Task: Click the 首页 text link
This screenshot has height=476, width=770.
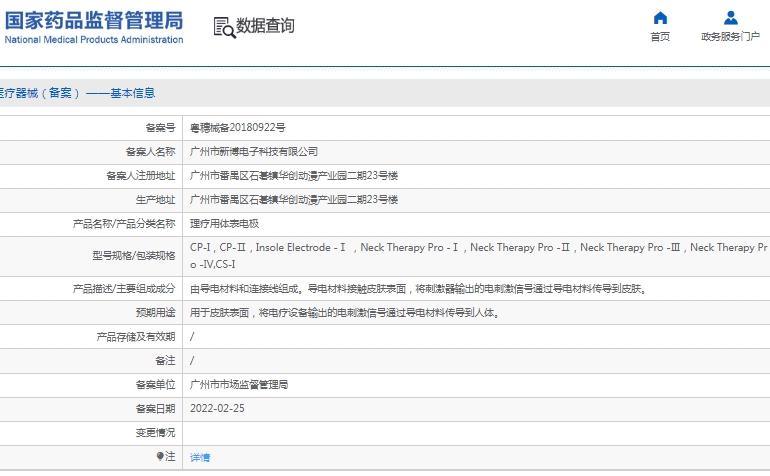Action: (660, 36)
